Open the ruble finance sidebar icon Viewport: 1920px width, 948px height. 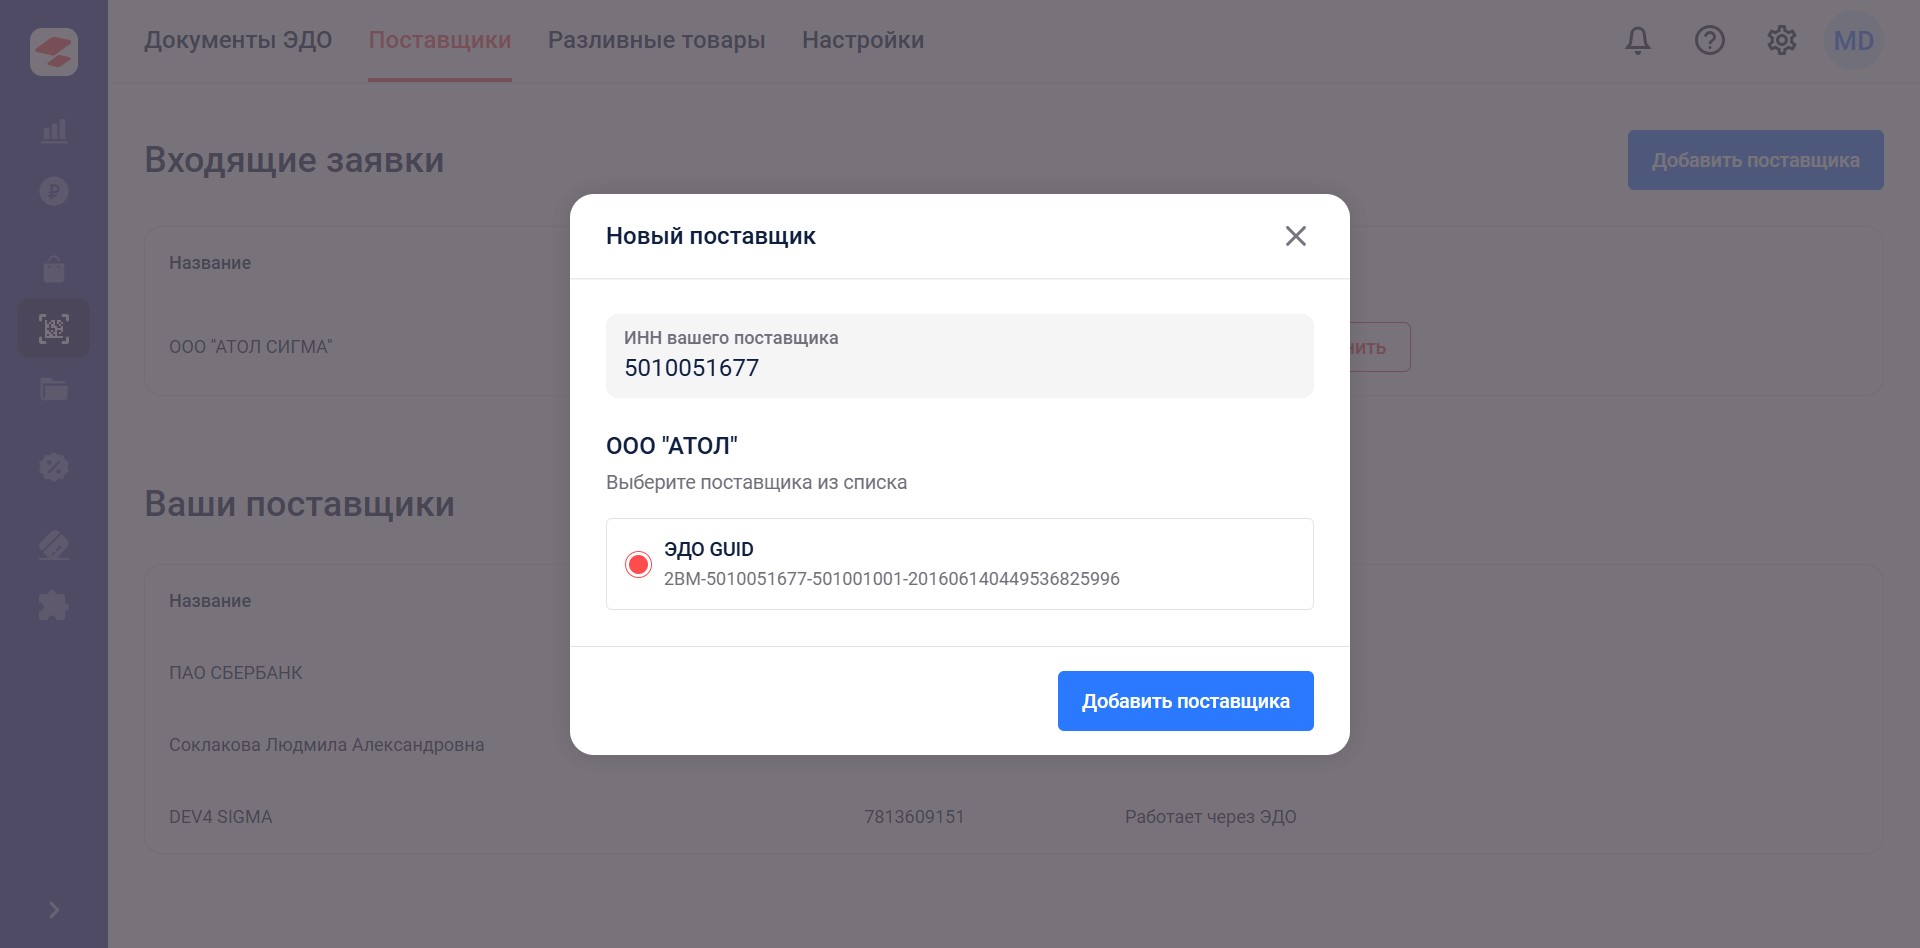click(x=54, y=190)
